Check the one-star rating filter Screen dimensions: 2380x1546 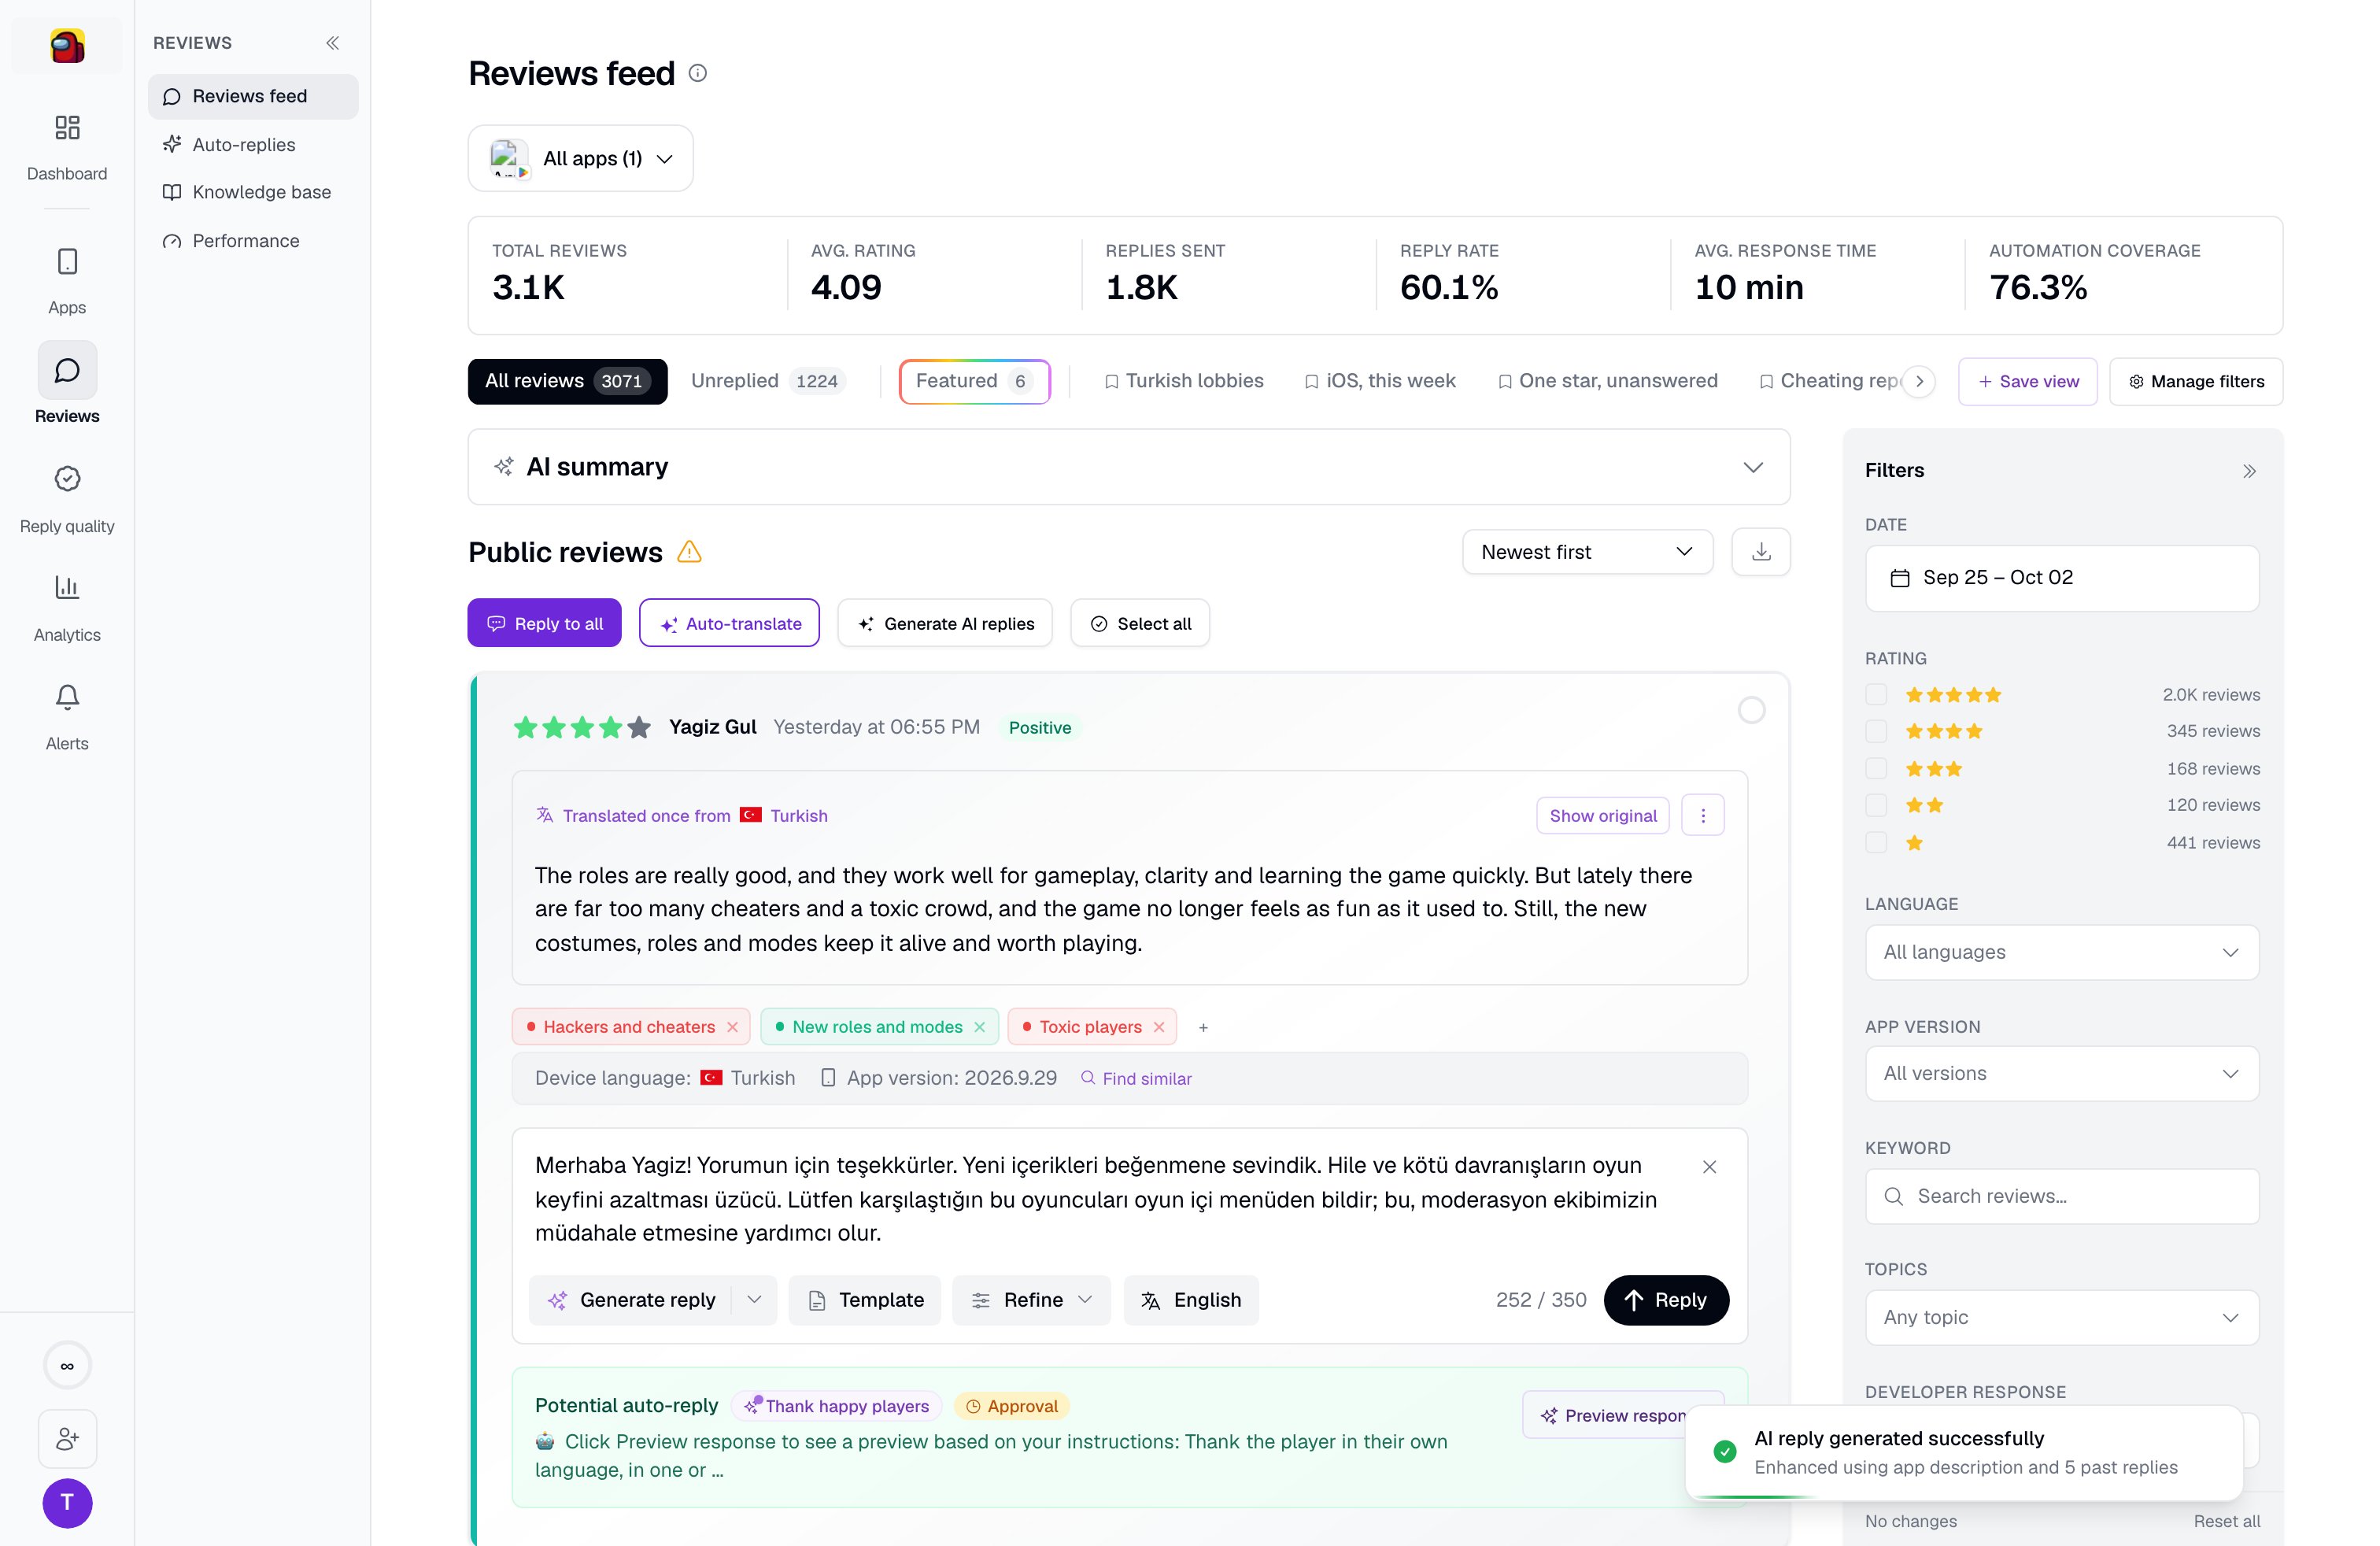[1876, 842]
